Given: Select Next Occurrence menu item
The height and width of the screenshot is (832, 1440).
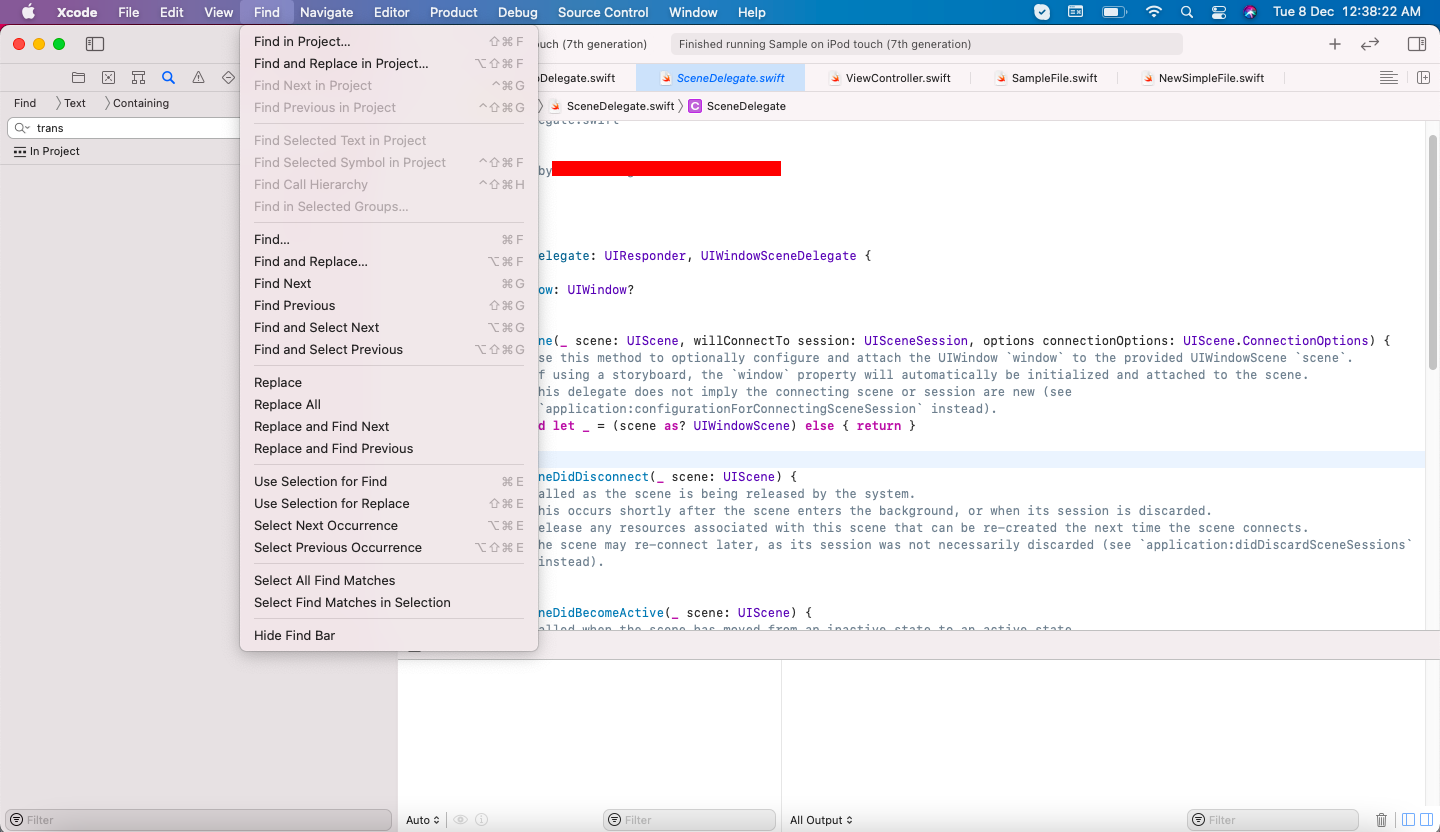Looking at the screenshot, I should 389,525.
